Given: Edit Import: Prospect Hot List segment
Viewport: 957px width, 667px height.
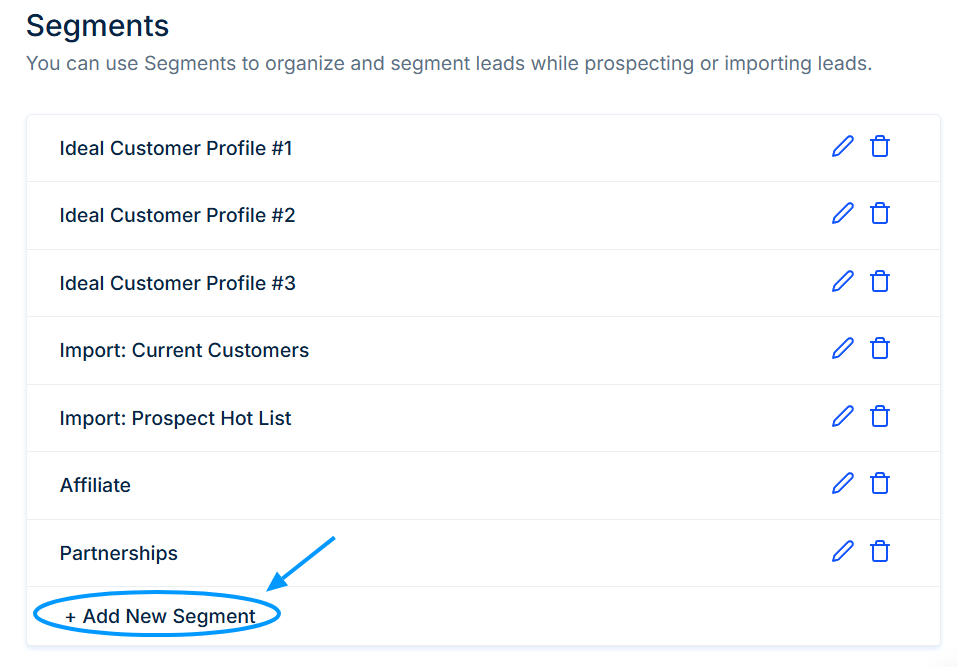Looking at the screenshot, I should pyautogui.click(x=843, y=416).
